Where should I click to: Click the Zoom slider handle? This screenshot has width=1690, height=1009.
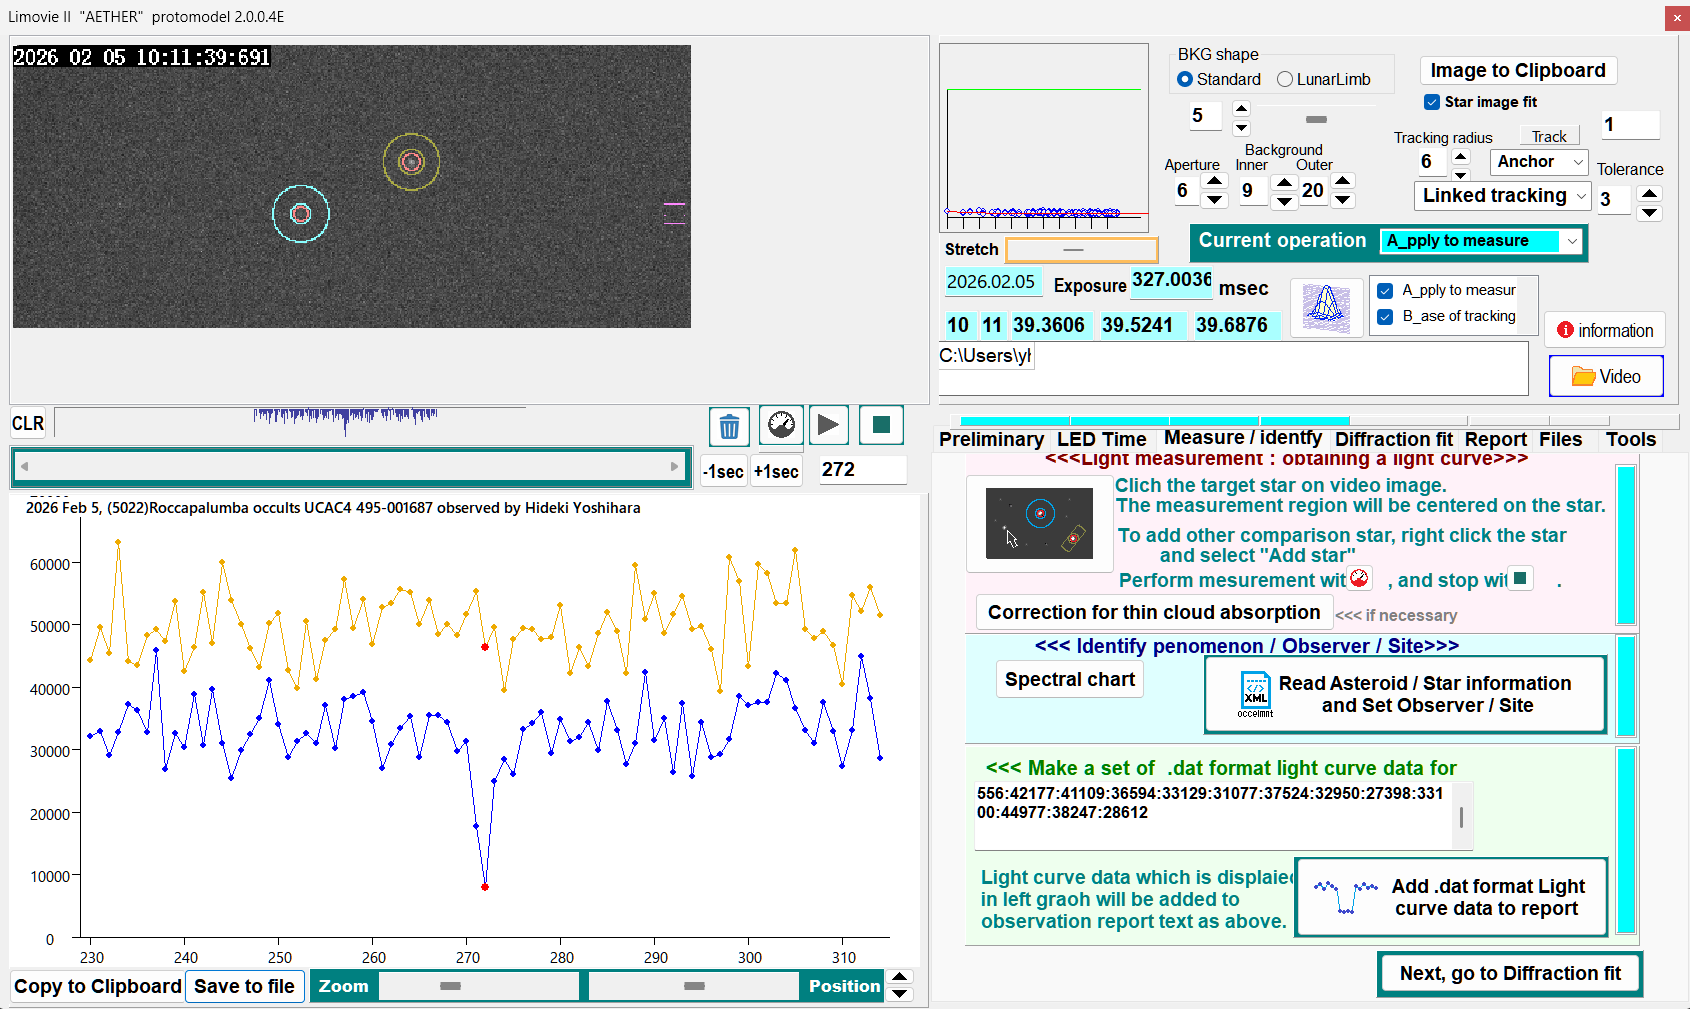(x=450, y=986)
